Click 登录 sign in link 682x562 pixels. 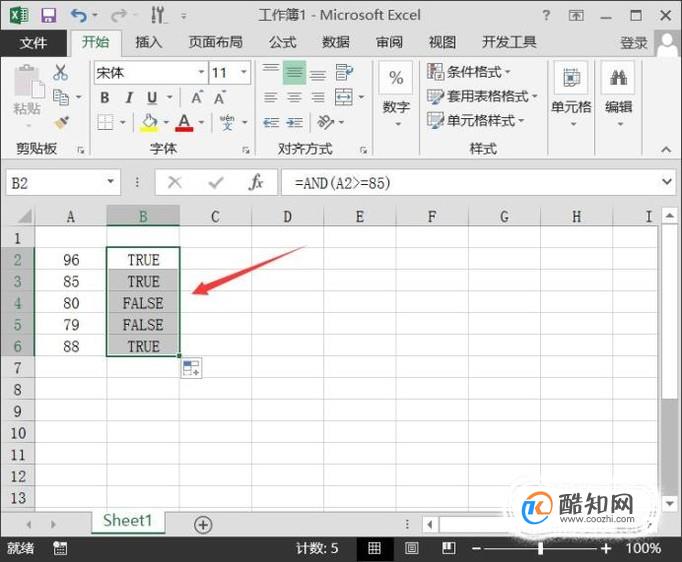click(634, 43)
